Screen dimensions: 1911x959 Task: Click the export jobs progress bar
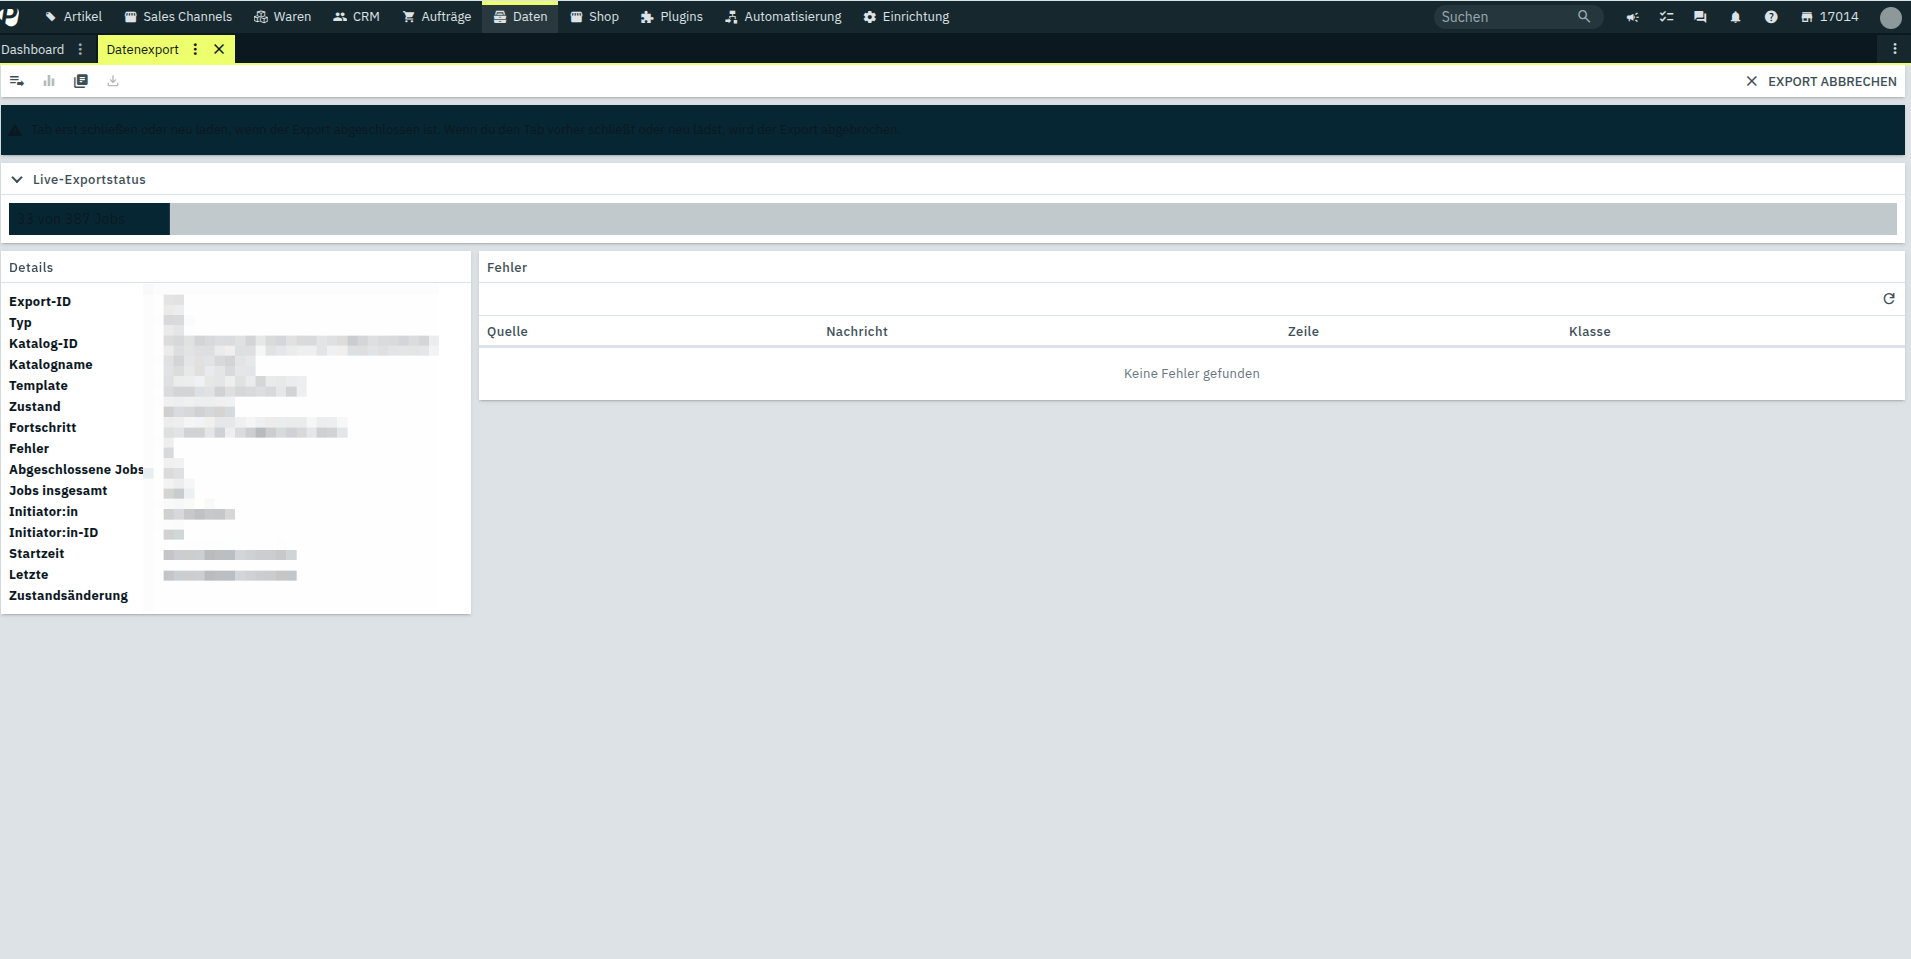click(952, 219)
